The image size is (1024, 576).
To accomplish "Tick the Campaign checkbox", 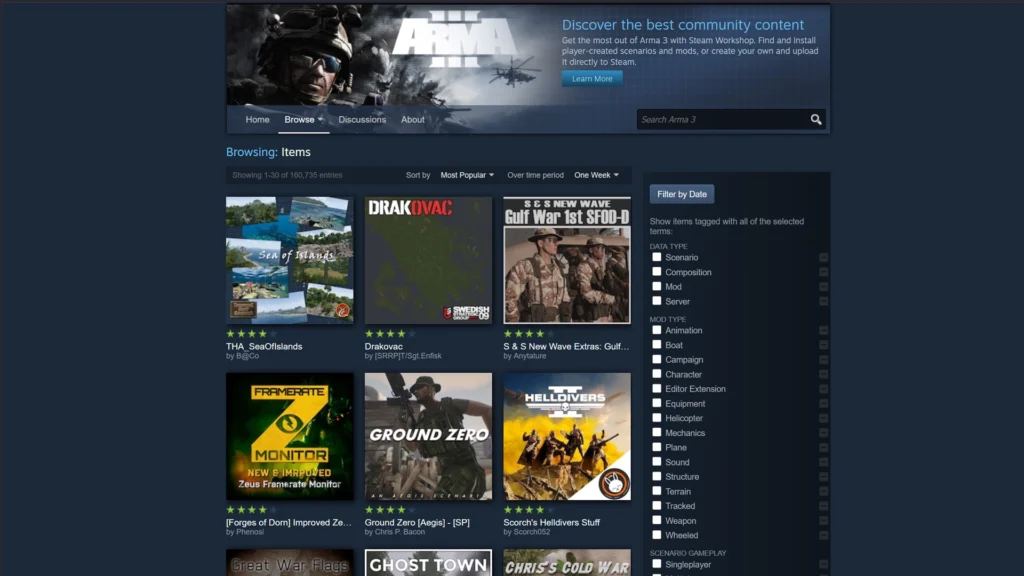I will 656,359.
